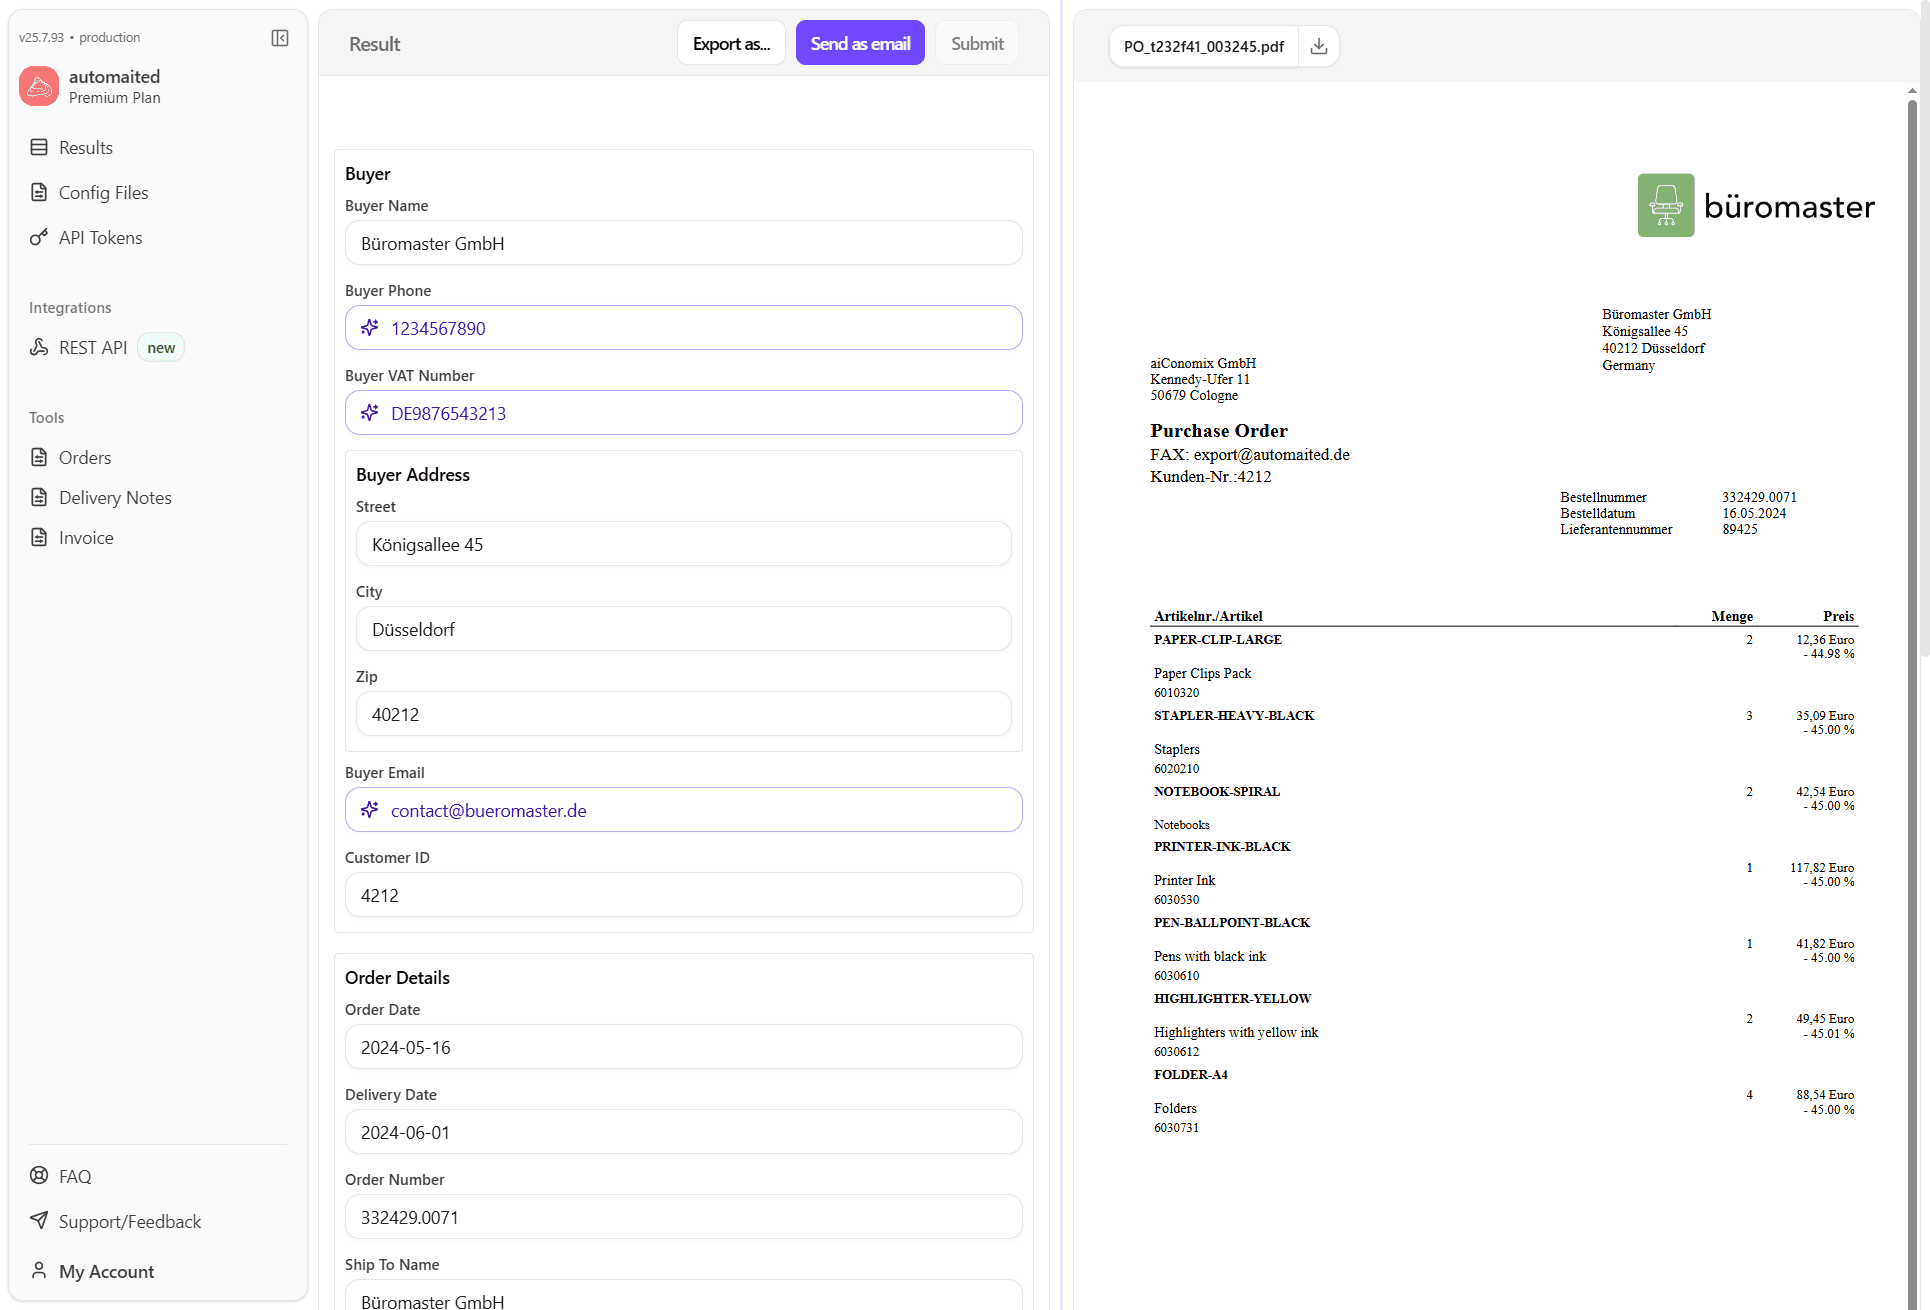Open the Invoice tool
Screen dimensions: 1930x1310
[x=85, y=537]
